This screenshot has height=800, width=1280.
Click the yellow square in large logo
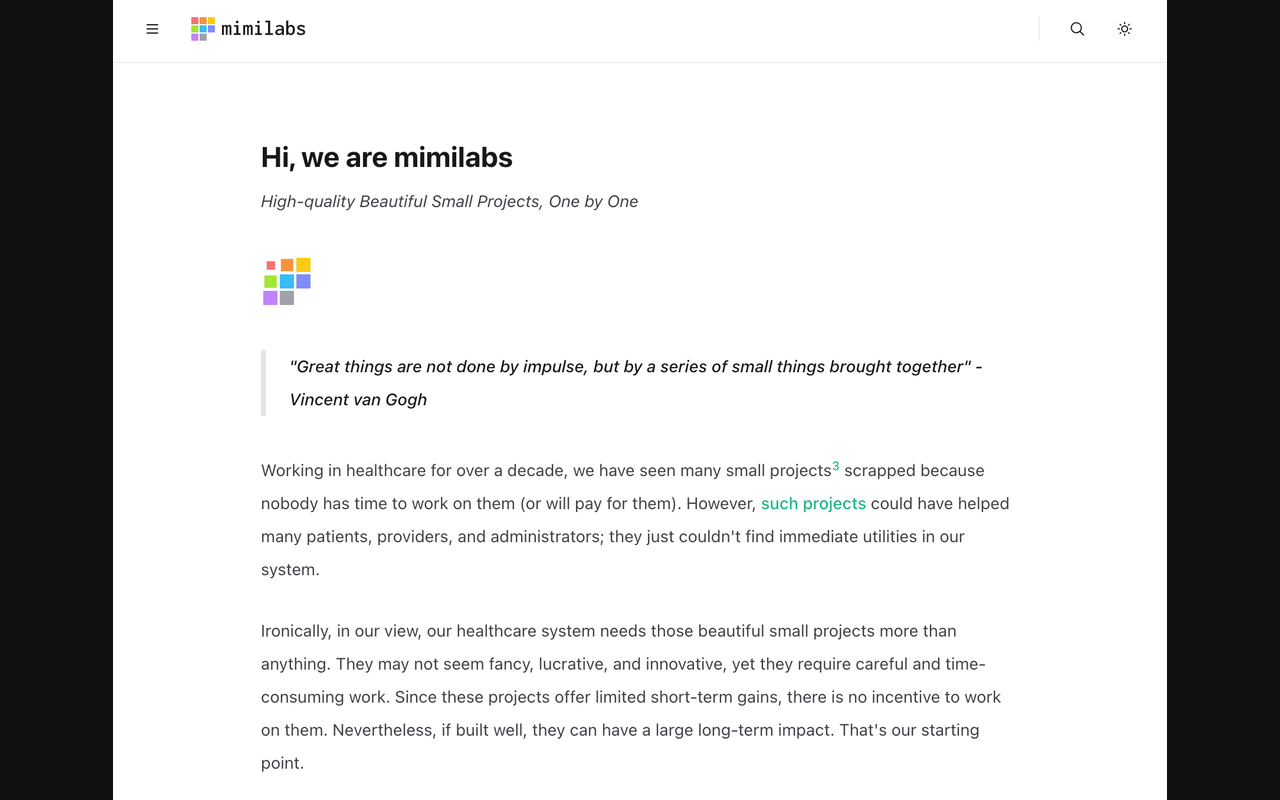tap(303, 265)
